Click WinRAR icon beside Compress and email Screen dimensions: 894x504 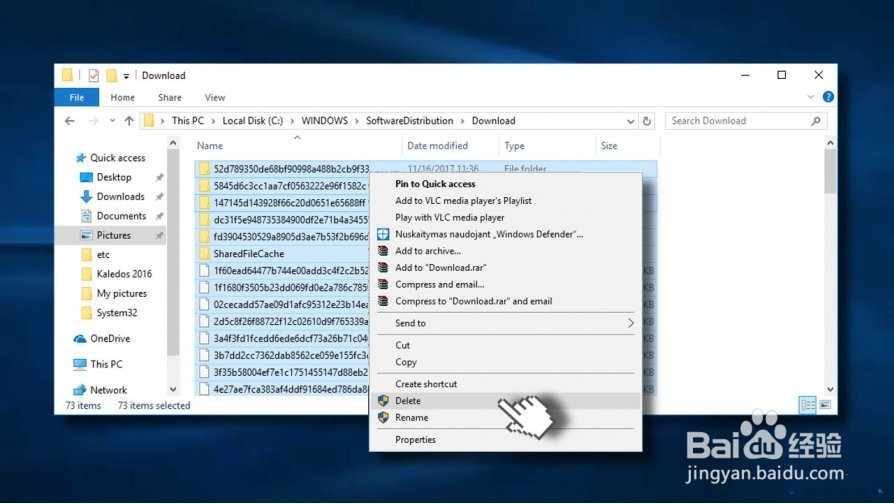pyautogui.click(x=383, y=284)
